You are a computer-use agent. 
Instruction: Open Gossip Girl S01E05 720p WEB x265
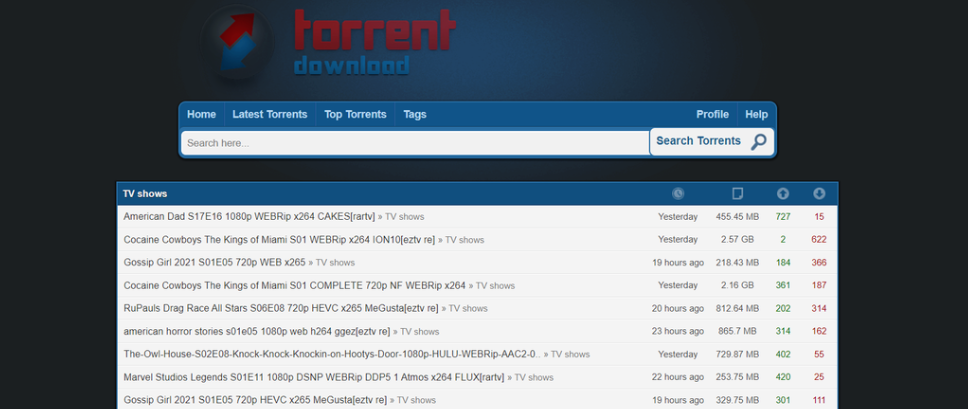[x=214, y=263]
